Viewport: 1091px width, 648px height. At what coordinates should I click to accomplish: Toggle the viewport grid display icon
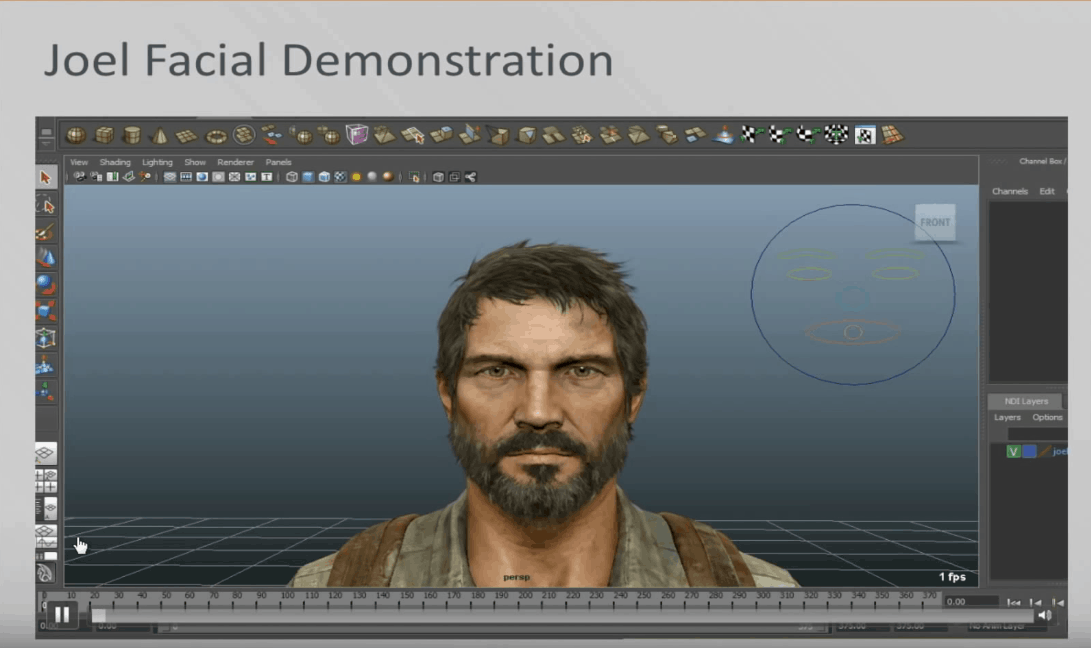click(170, 177)
